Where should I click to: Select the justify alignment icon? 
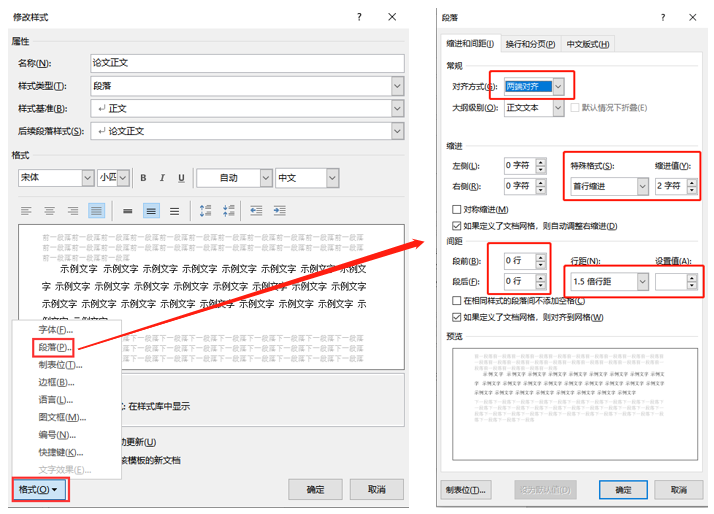tap(96, 211)
